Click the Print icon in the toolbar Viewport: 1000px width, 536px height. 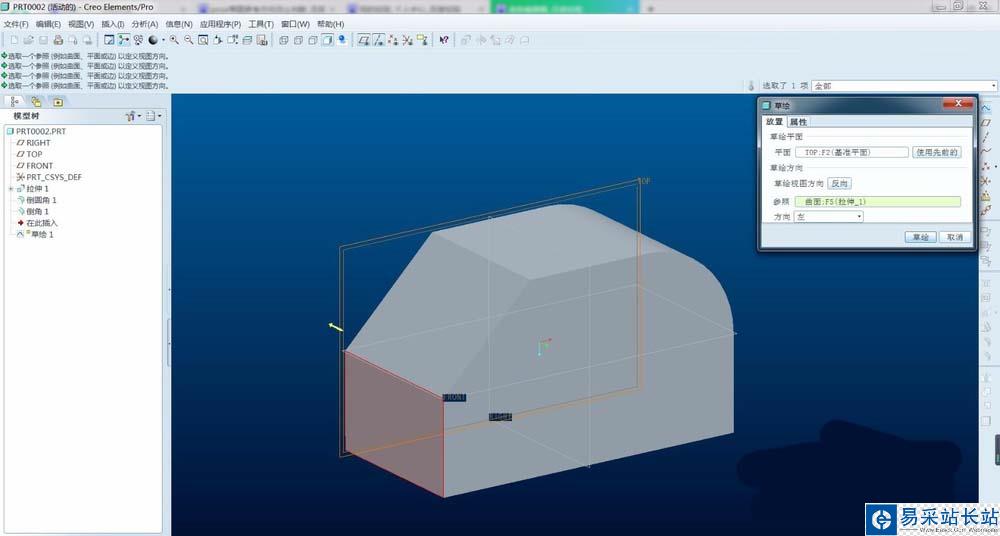[59, 40]
